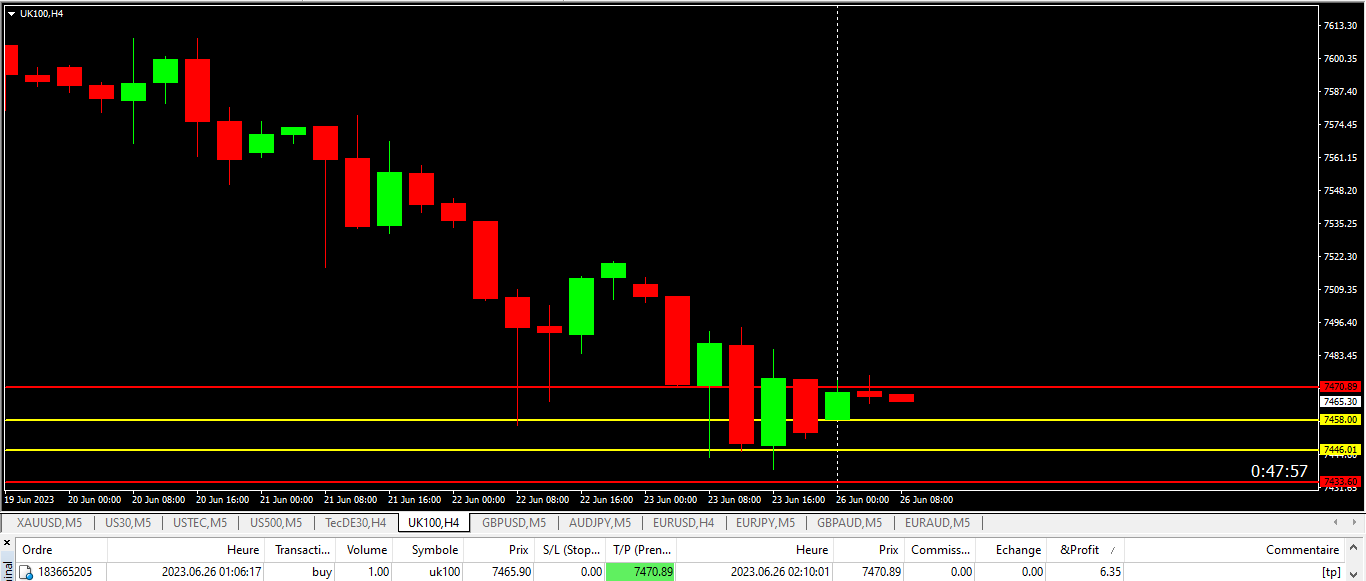Select the active UK100,H4 chart tab
Viewport: 1366px width, 581px height.
[x=434, y=523]
